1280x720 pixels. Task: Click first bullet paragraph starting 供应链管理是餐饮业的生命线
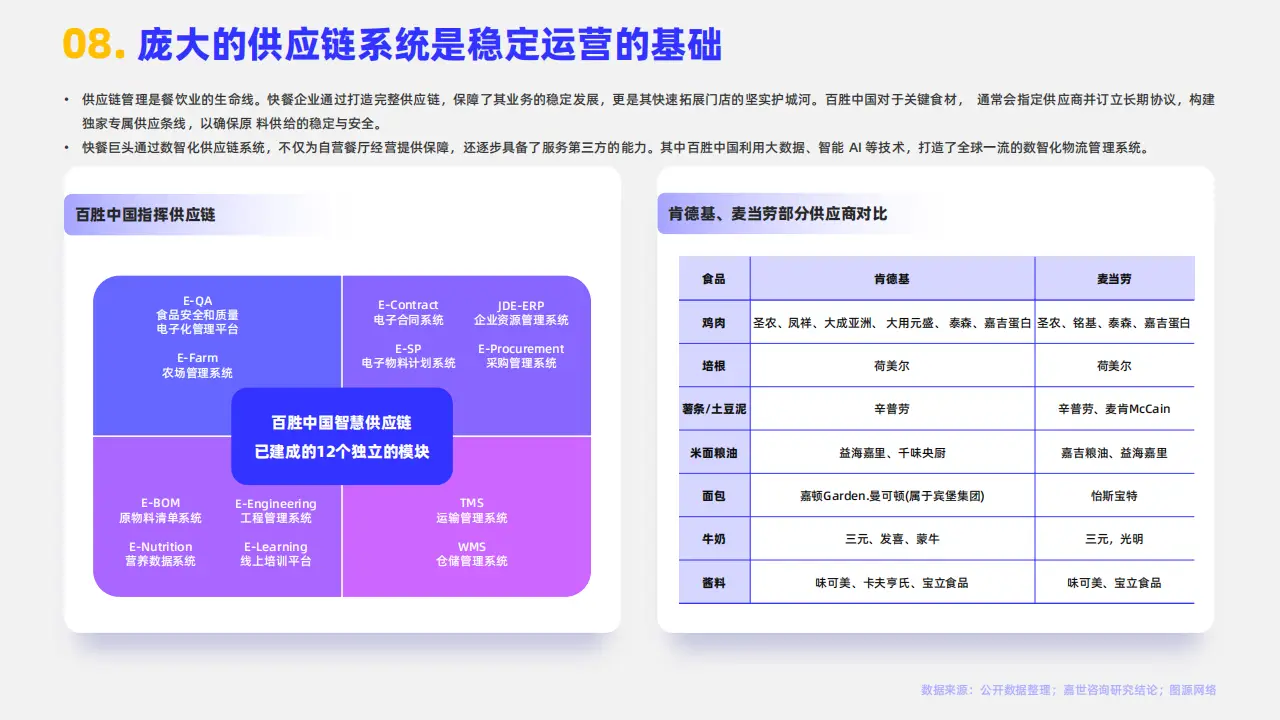[x=648, y=112]
